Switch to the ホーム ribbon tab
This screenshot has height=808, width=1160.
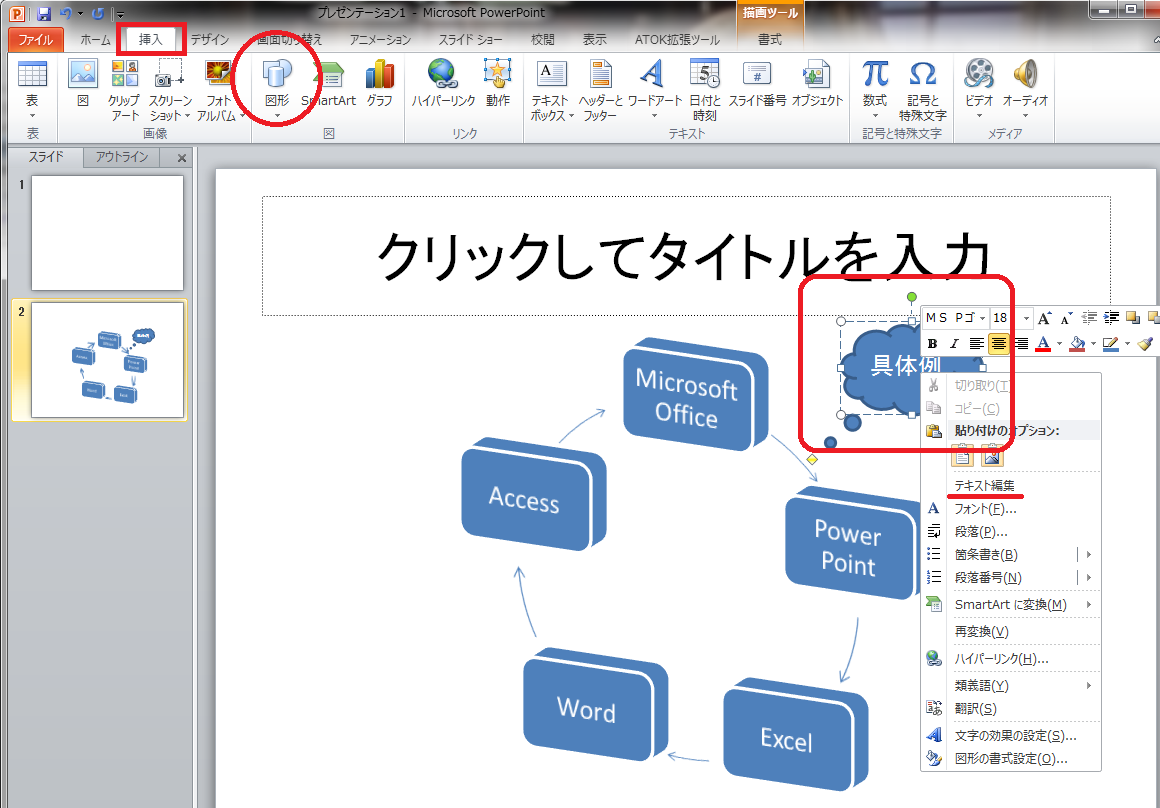95,39
